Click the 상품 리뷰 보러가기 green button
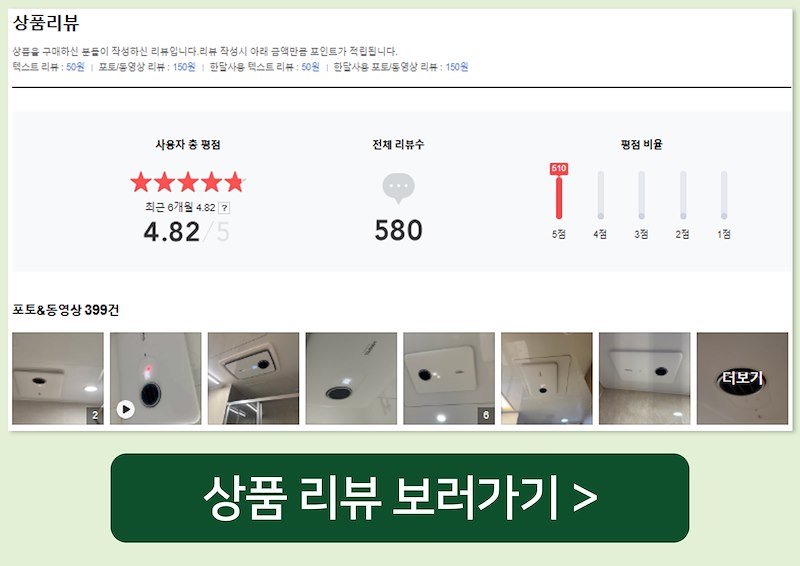The width and height of the screenshot is (800, 566). (x=399, y=498)
